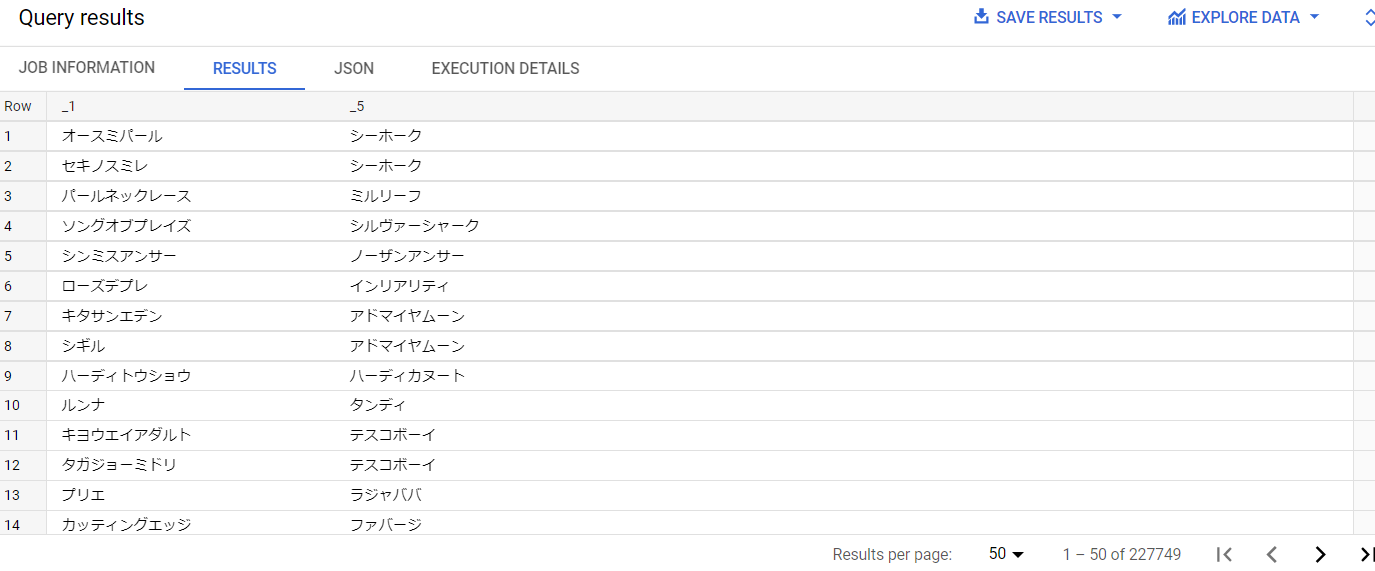The height and width of the screenshot is (571, 1375).
Task: Click the SAVE RESULTS button label
Action: tap(1049, 17)
